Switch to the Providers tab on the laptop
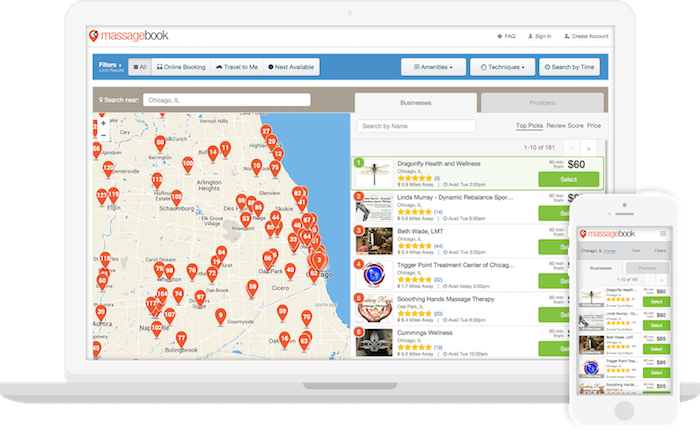This screenshot has width=700, height=432. 542,103
